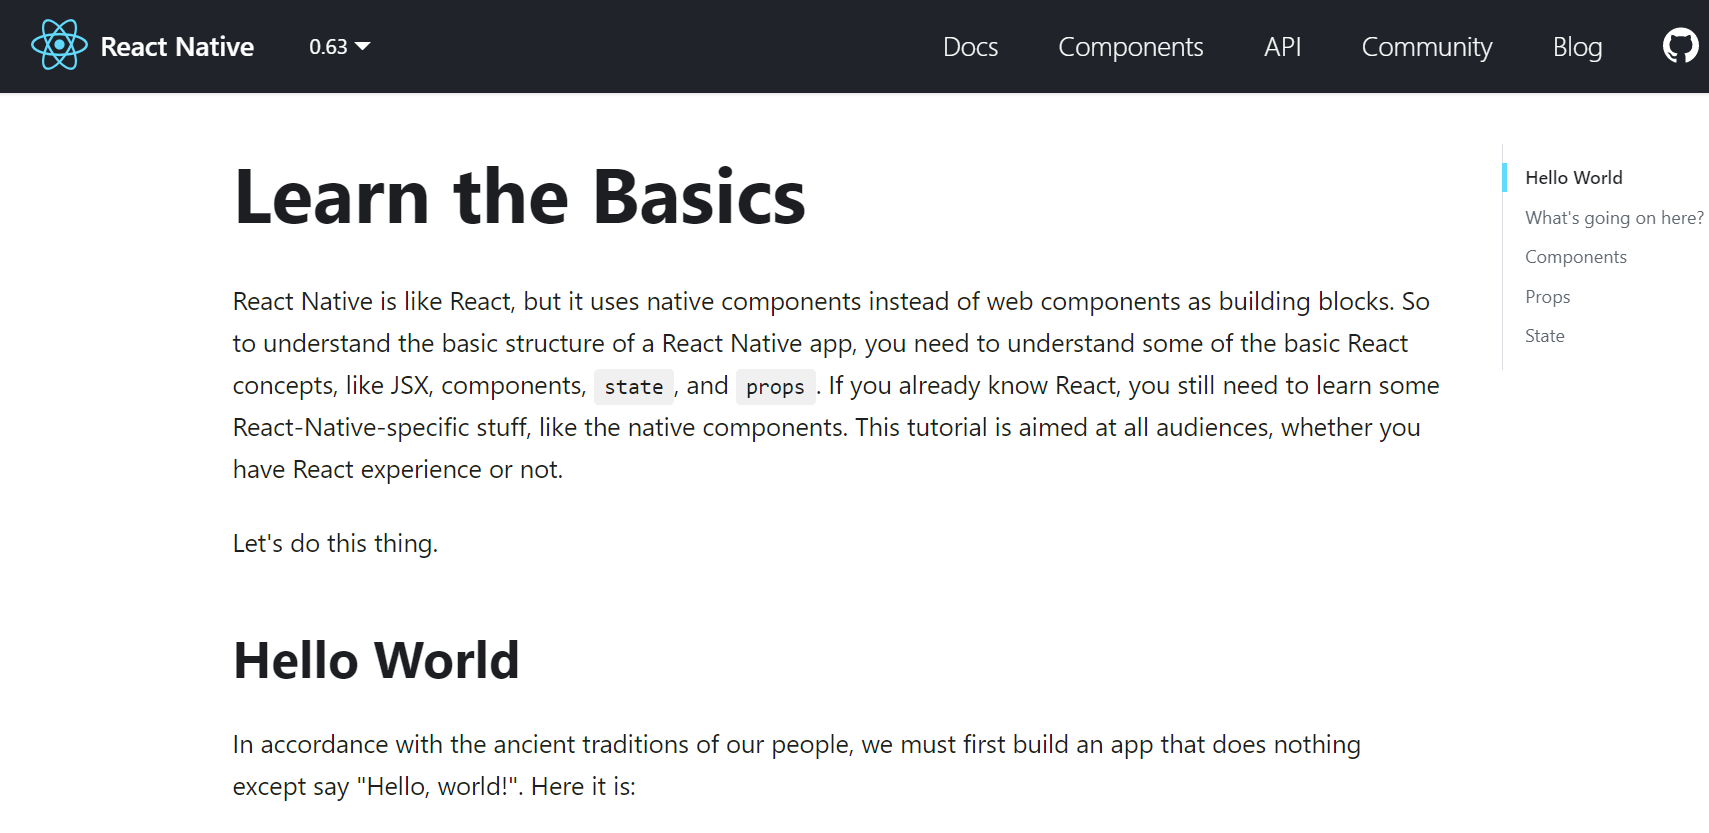Navigate to "What's going on here?" section
The image size is (1709, 833).
[1613, 218]
